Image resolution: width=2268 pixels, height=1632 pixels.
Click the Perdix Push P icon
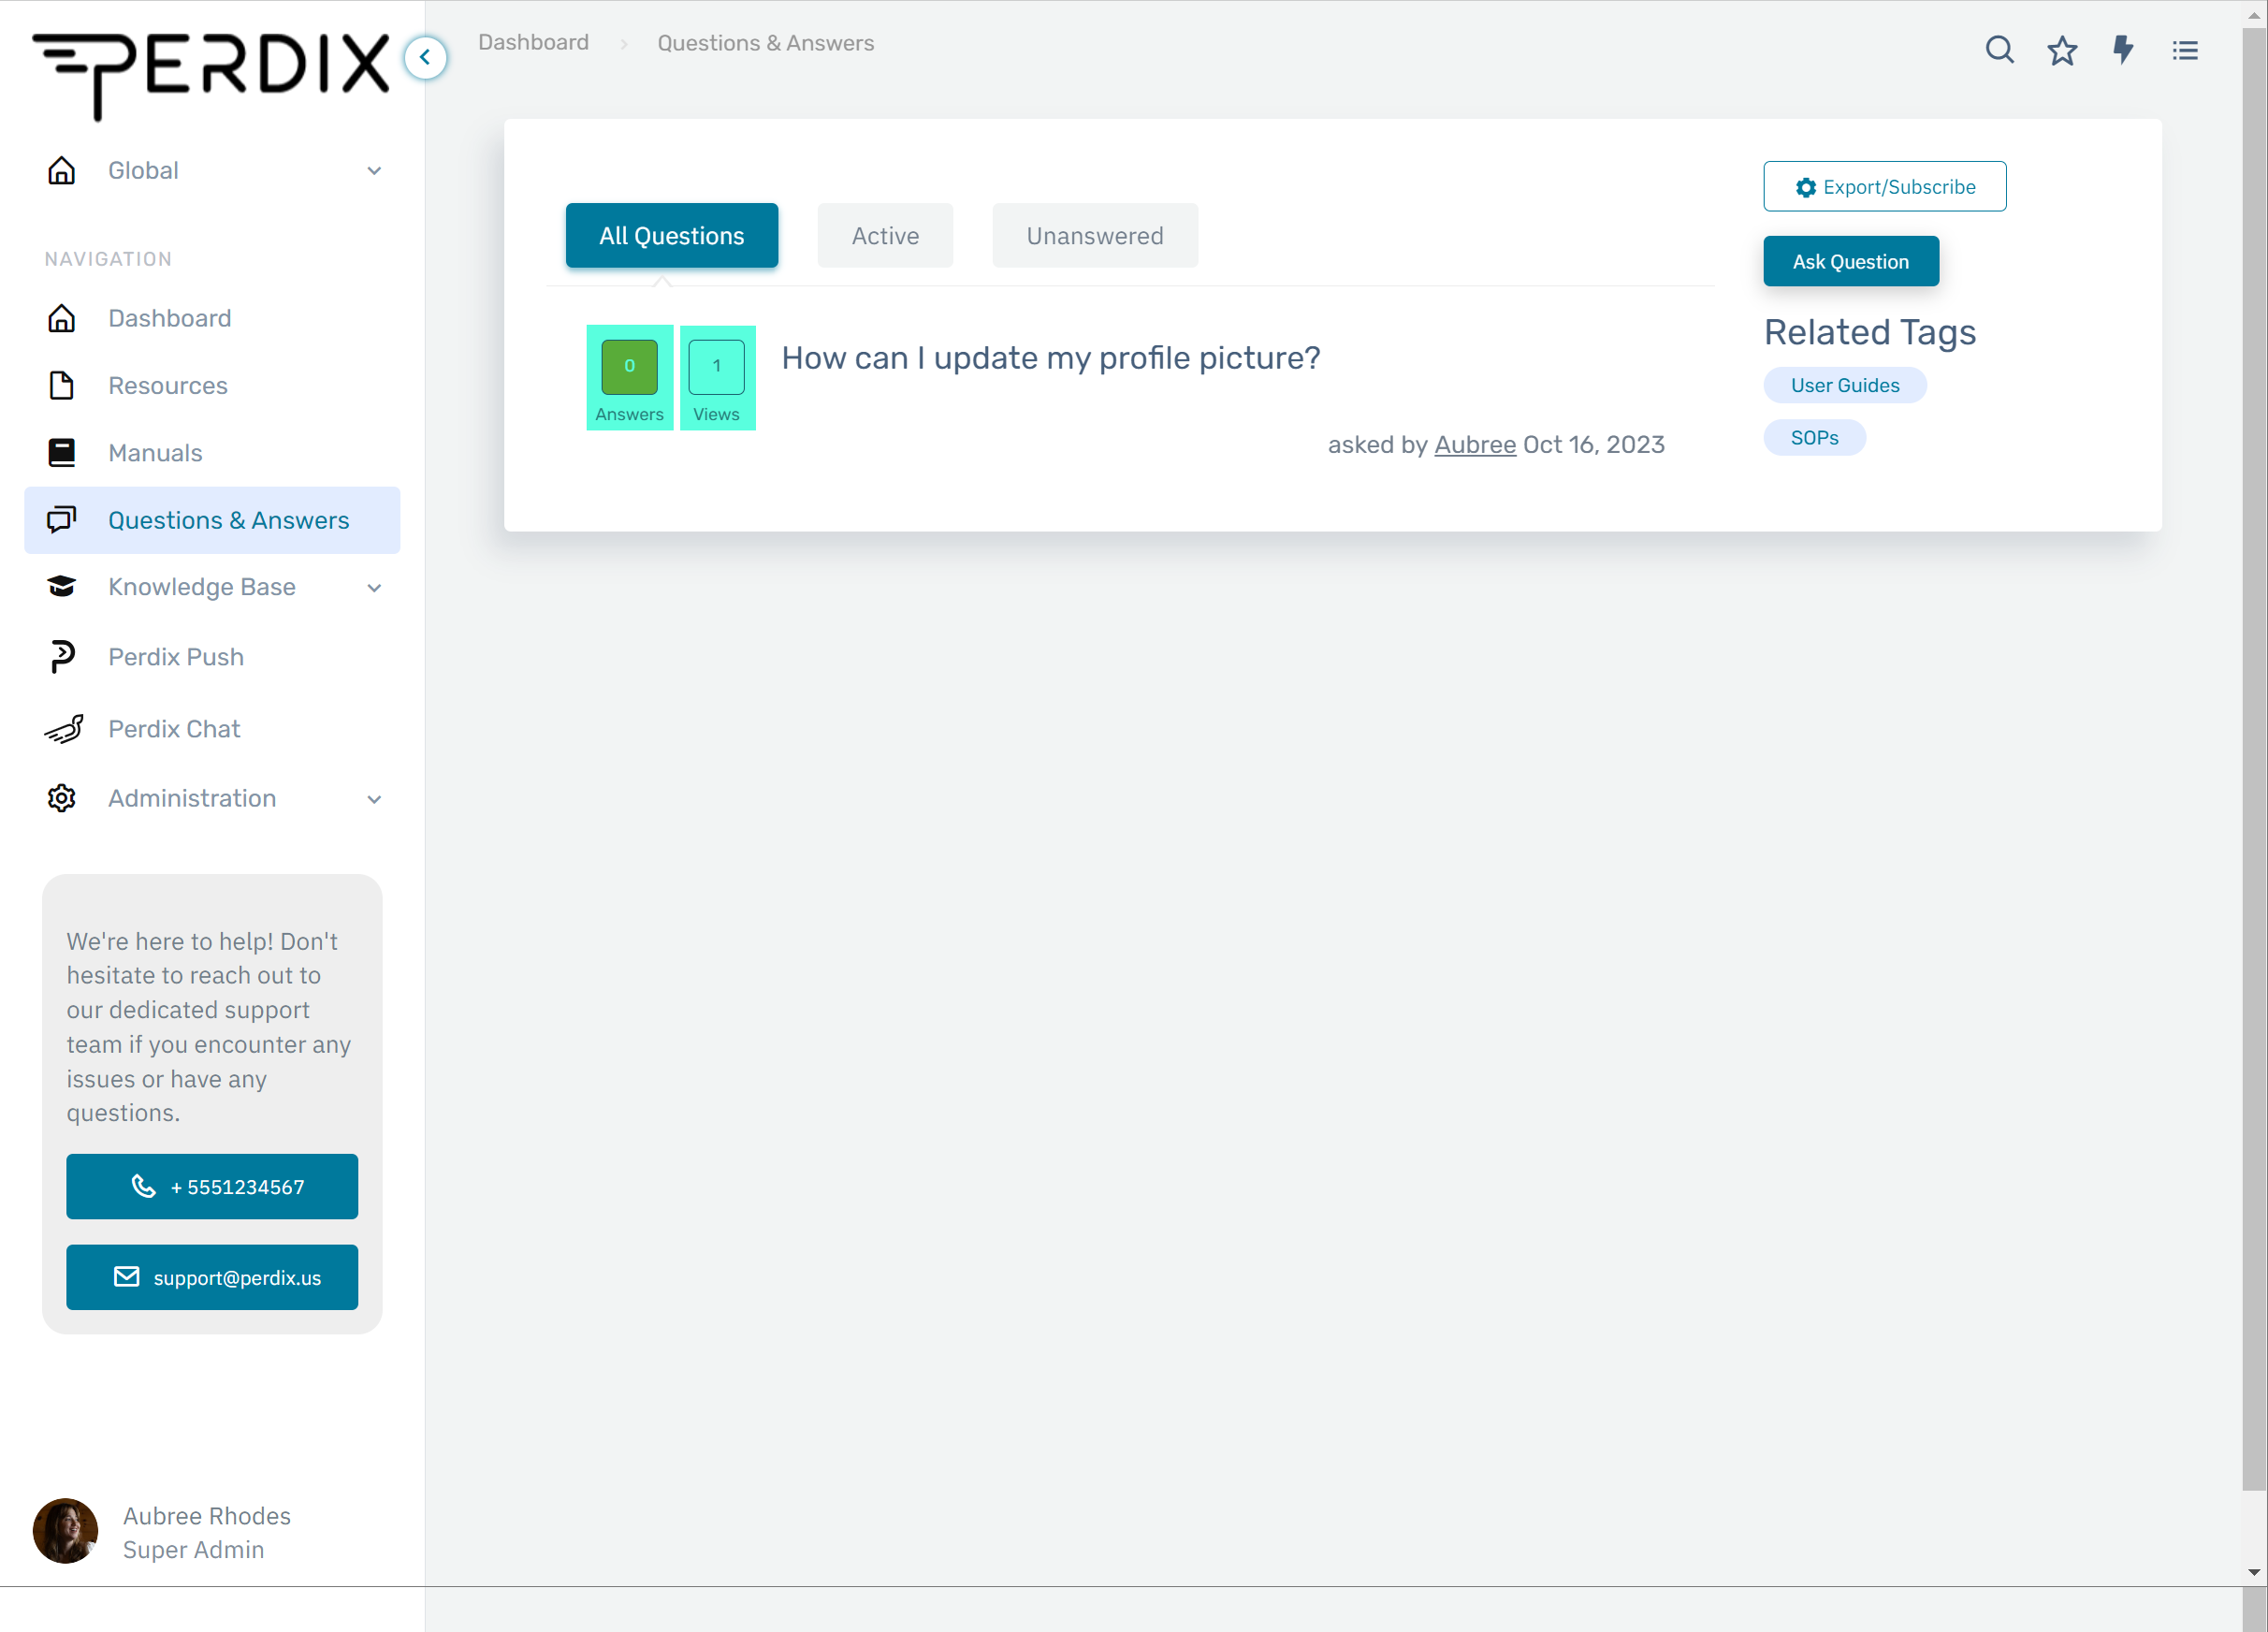pyautogui.click(x=62, y=657)
